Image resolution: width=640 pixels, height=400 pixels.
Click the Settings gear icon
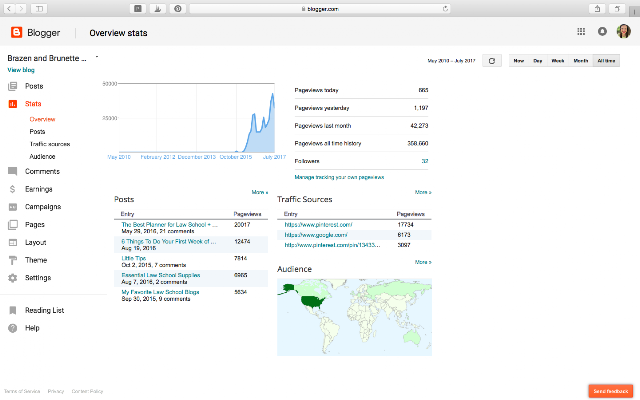[13, 278]
